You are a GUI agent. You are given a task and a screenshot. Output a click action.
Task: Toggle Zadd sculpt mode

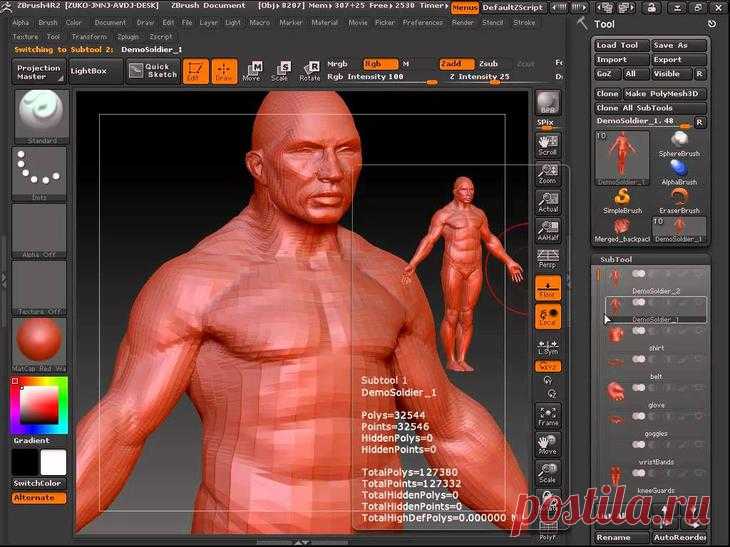(x=456, y=63)
